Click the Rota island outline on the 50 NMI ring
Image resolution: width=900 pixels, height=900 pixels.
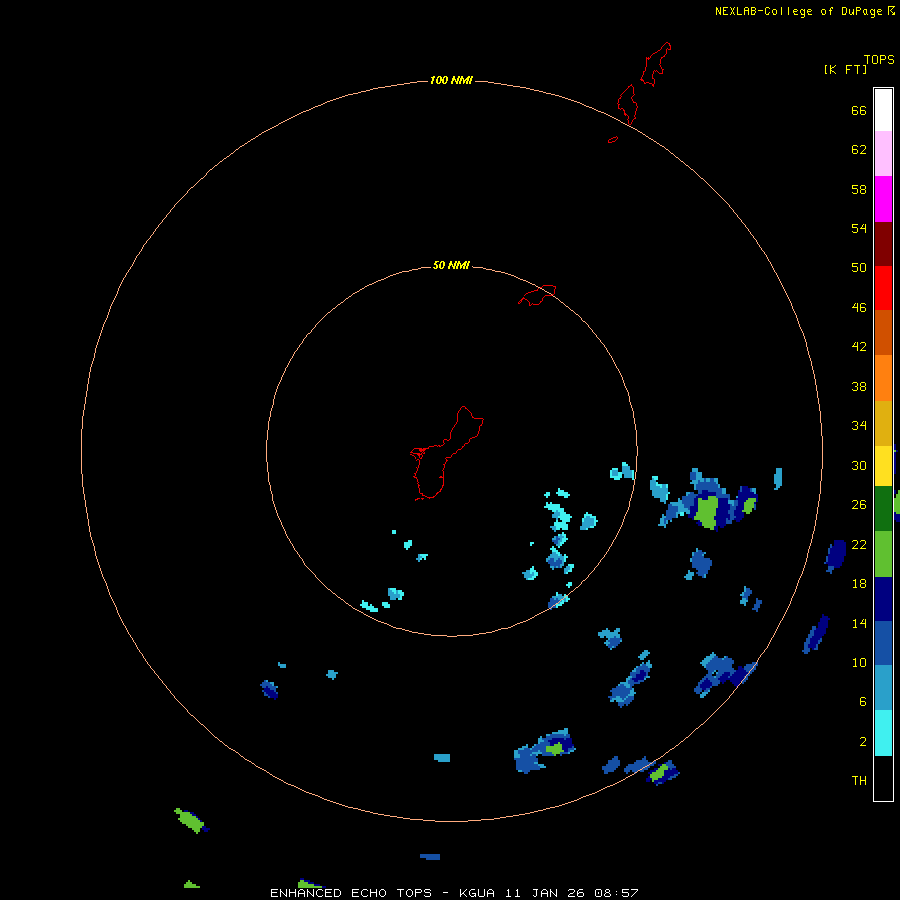[x=538, y=295]
